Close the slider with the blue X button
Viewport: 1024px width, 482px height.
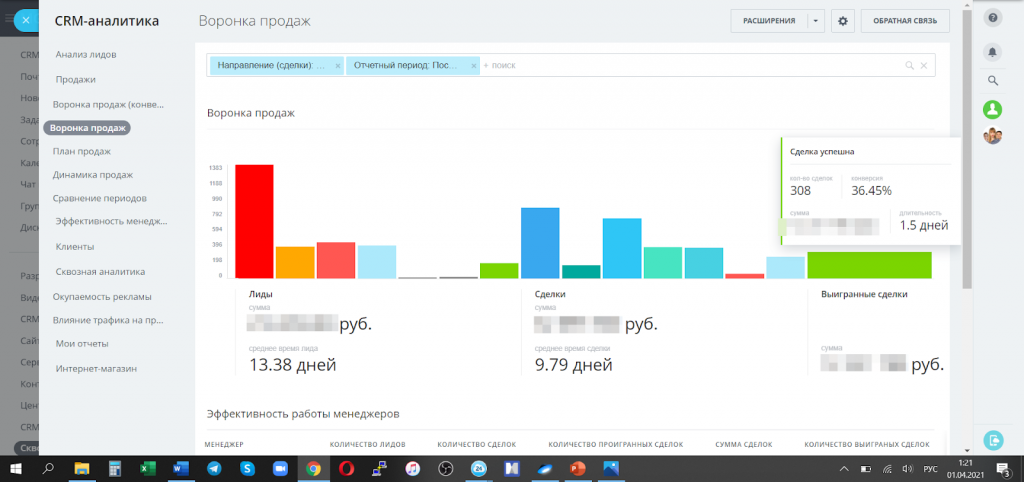coord(25,20)
